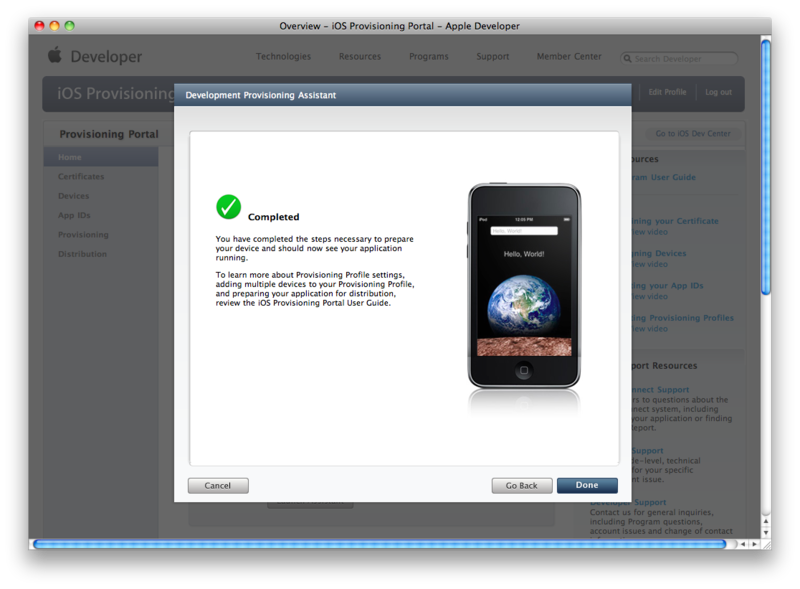Click the green zoom window button

70,26
